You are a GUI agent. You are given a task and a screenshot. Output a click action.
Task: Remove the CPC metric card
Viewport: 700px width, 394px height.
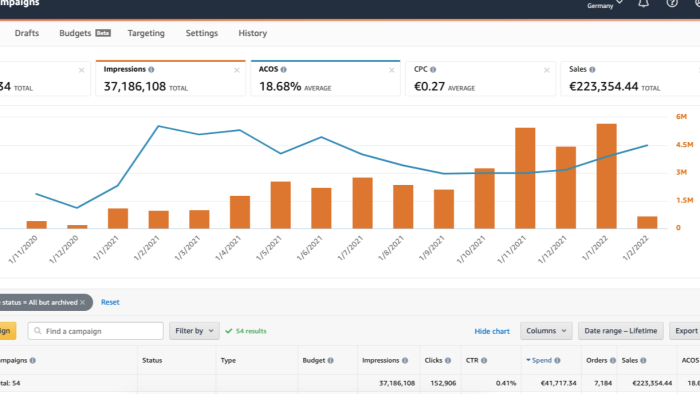coord(546,71)
